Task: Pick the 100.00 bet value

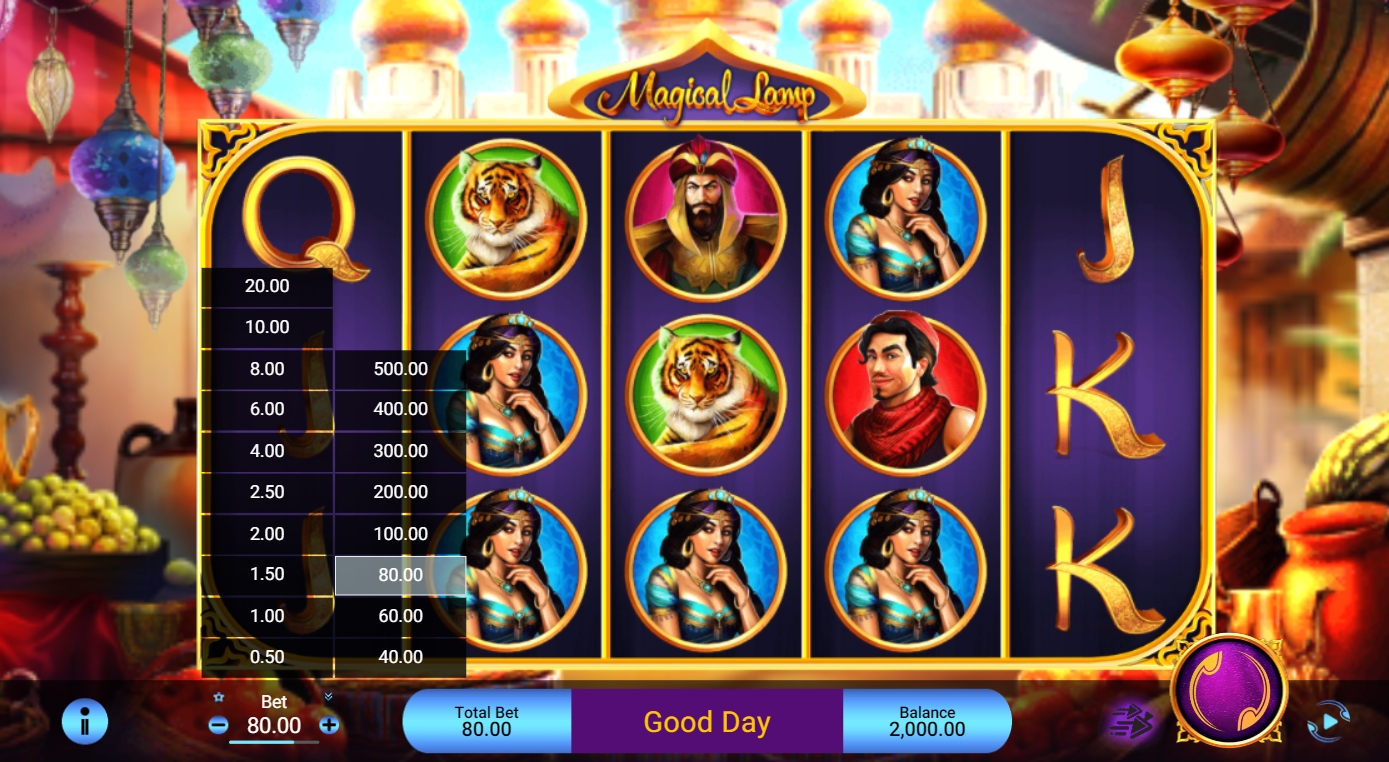Action: (x=400, y=534)
